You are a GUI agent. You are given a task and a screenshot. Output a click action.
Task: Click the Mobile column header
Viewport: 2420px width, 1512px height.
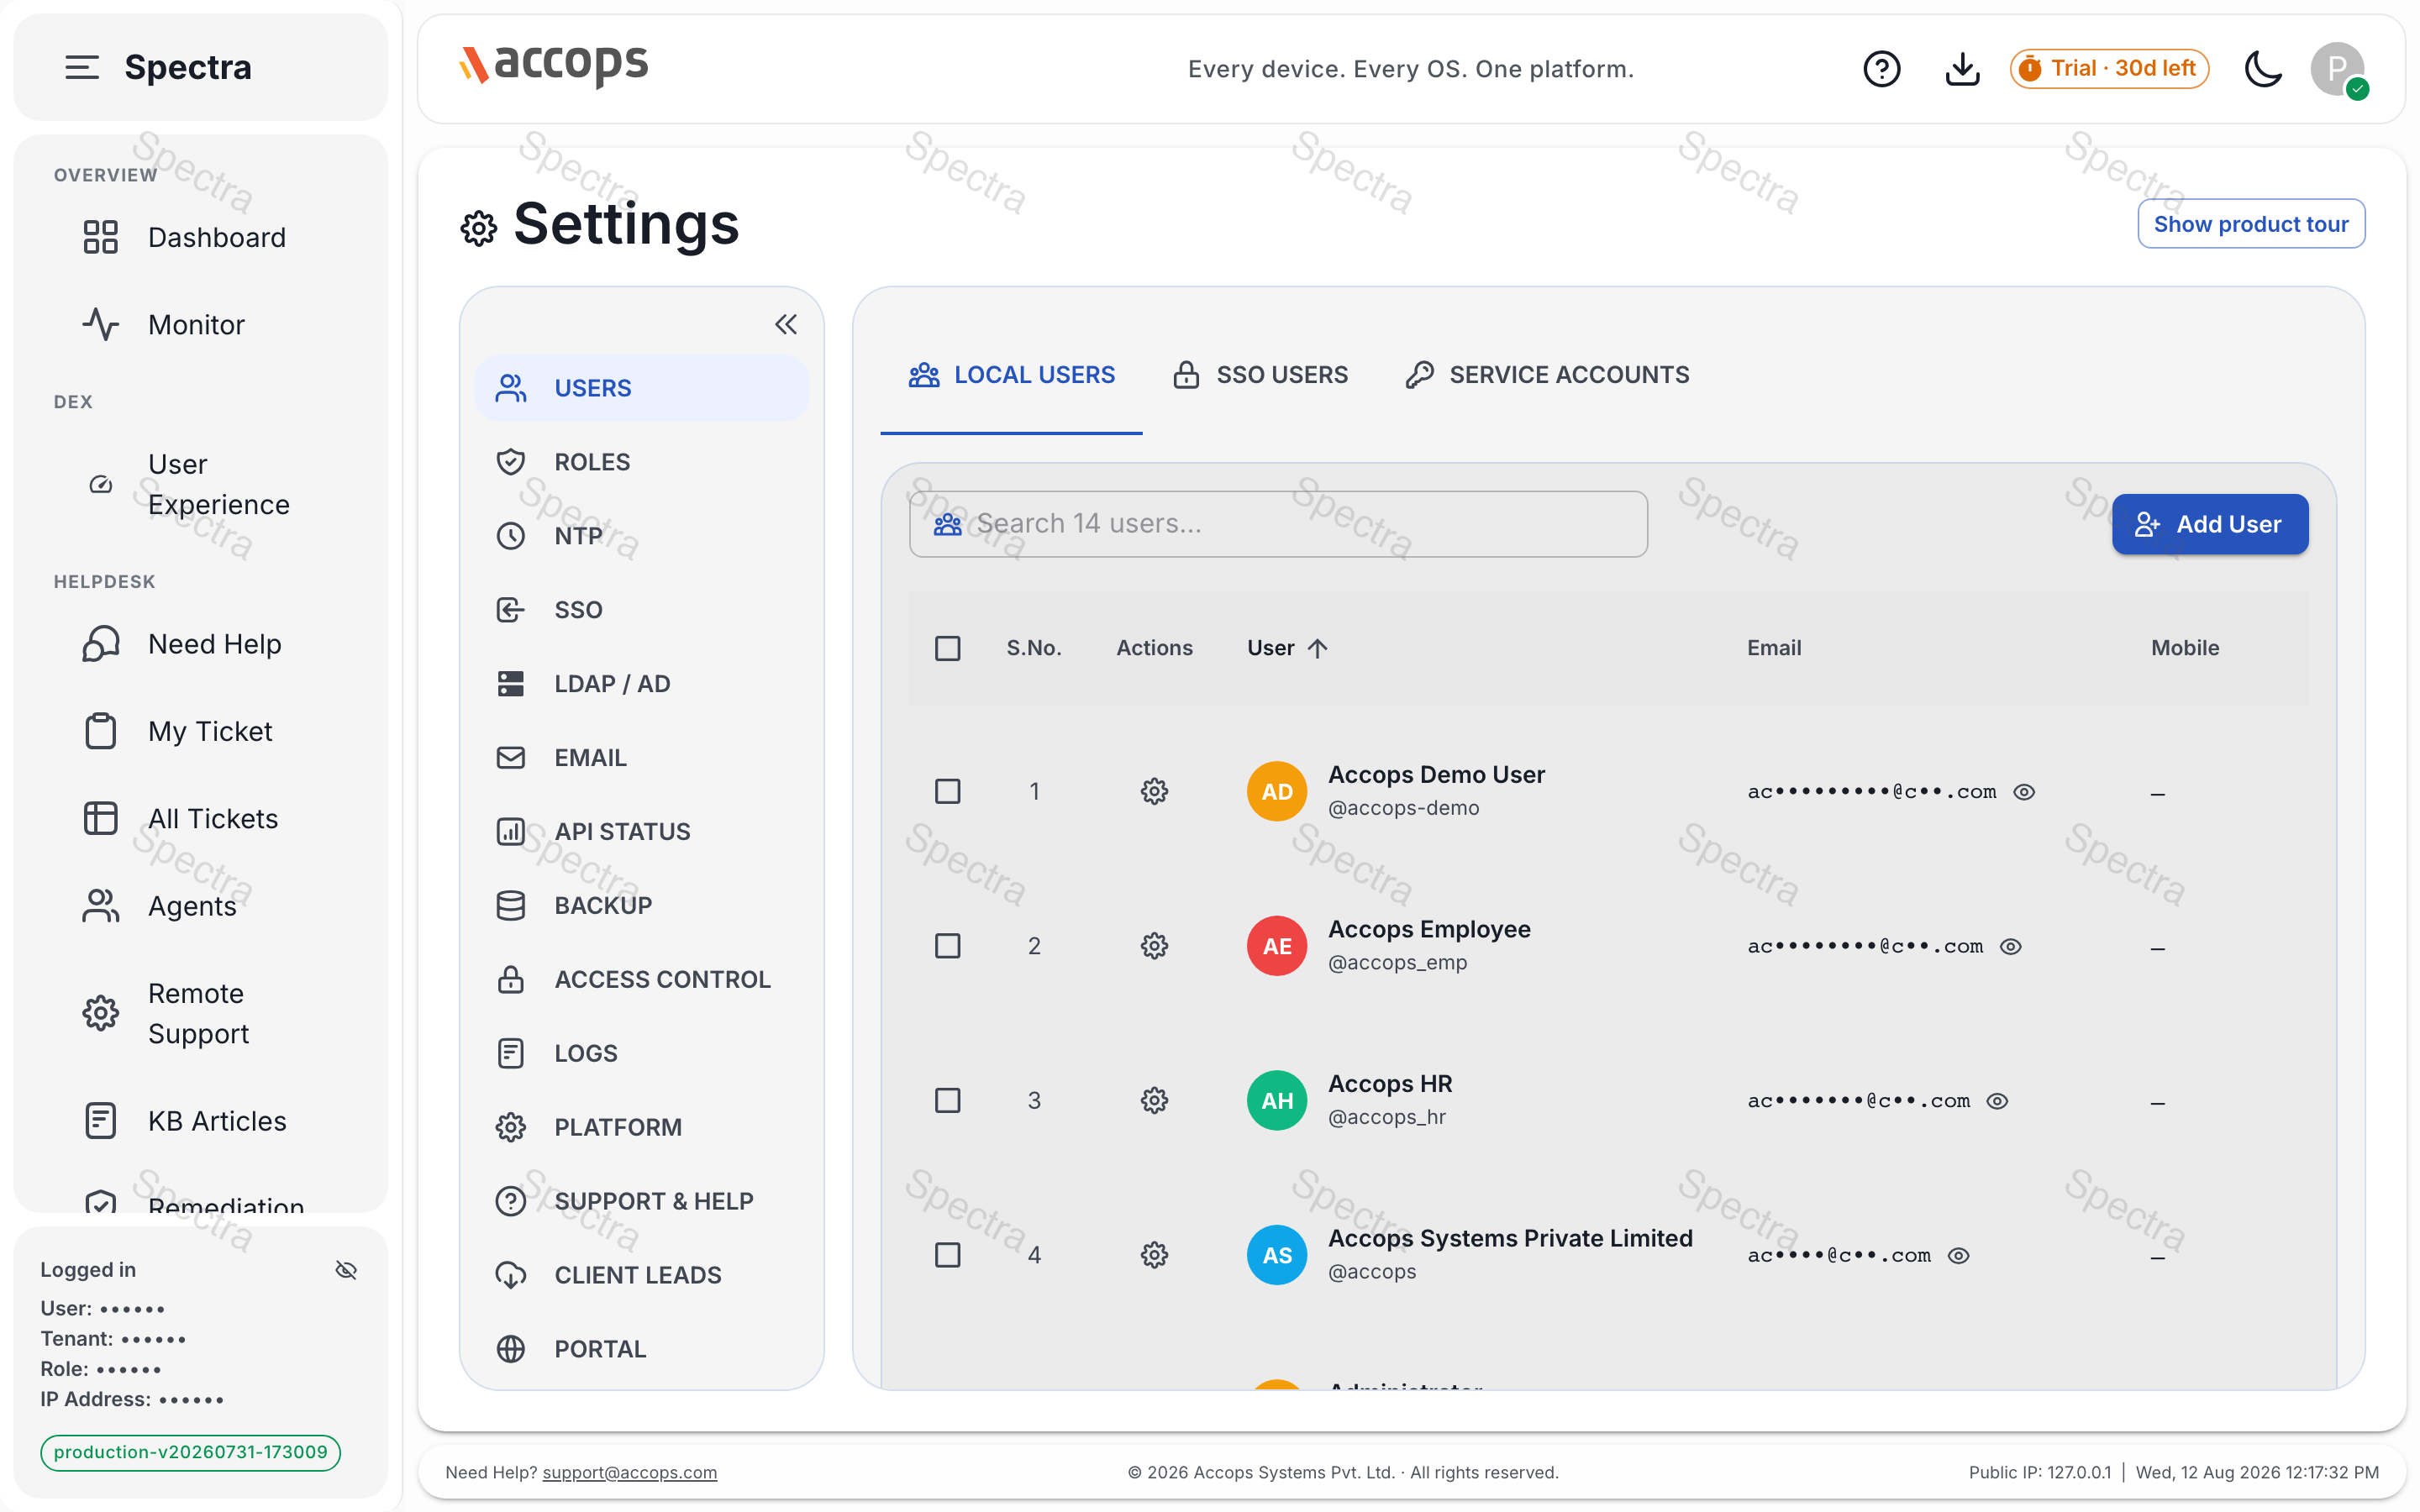(2184, 648)
